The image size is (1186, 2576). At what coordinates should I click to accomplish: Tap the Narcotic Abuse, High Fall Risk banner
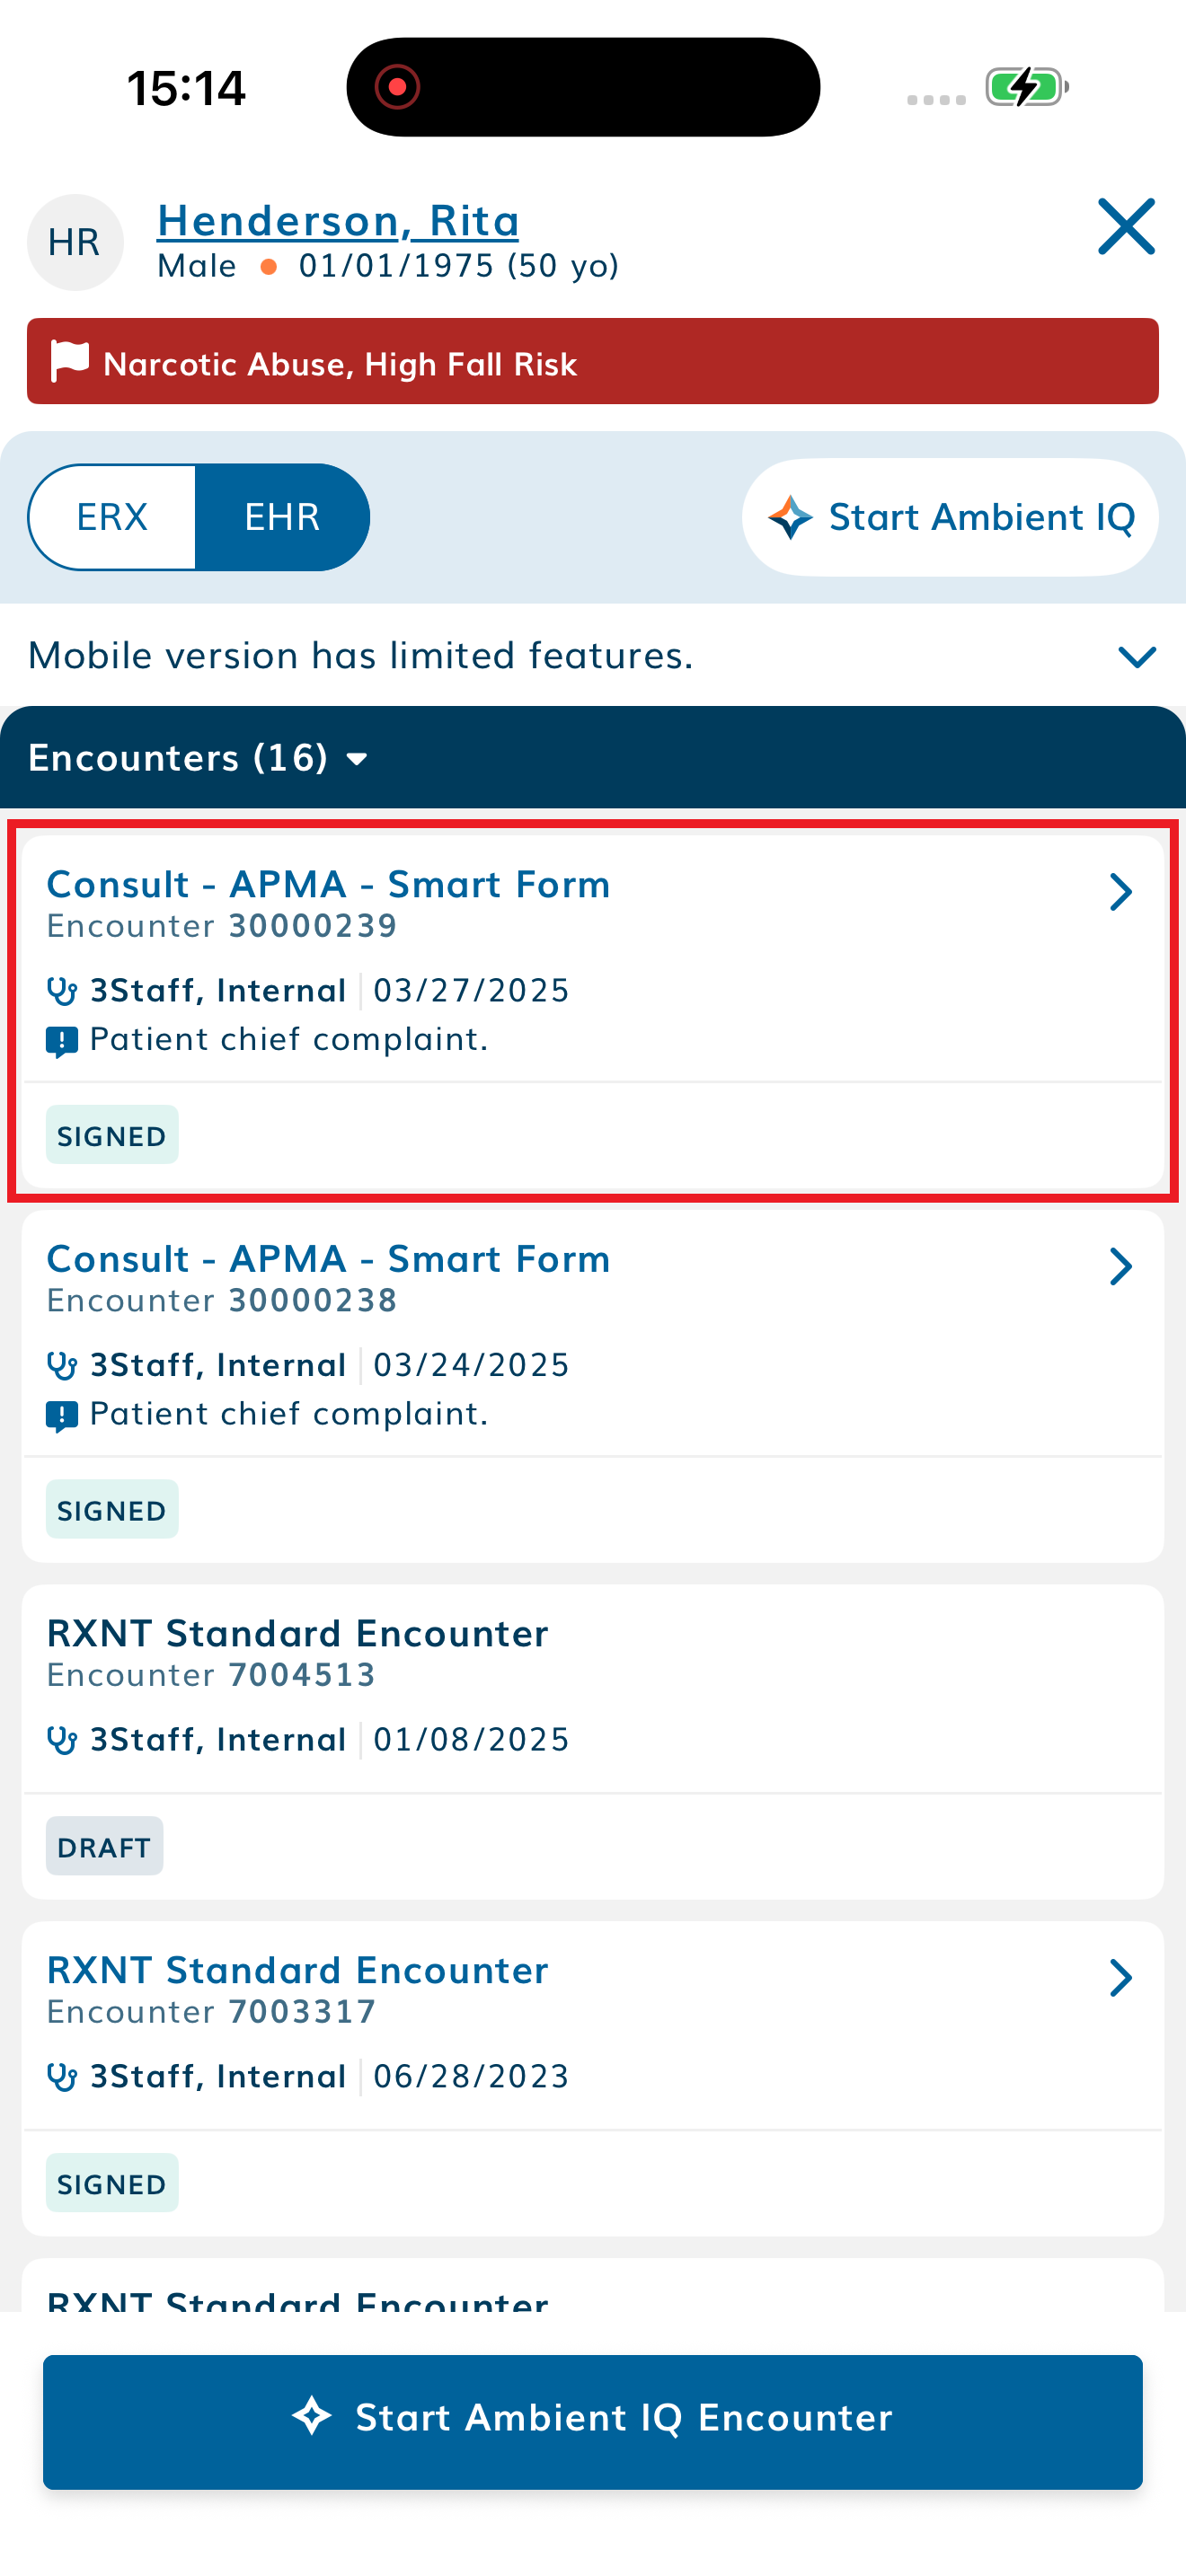point(593,362)
